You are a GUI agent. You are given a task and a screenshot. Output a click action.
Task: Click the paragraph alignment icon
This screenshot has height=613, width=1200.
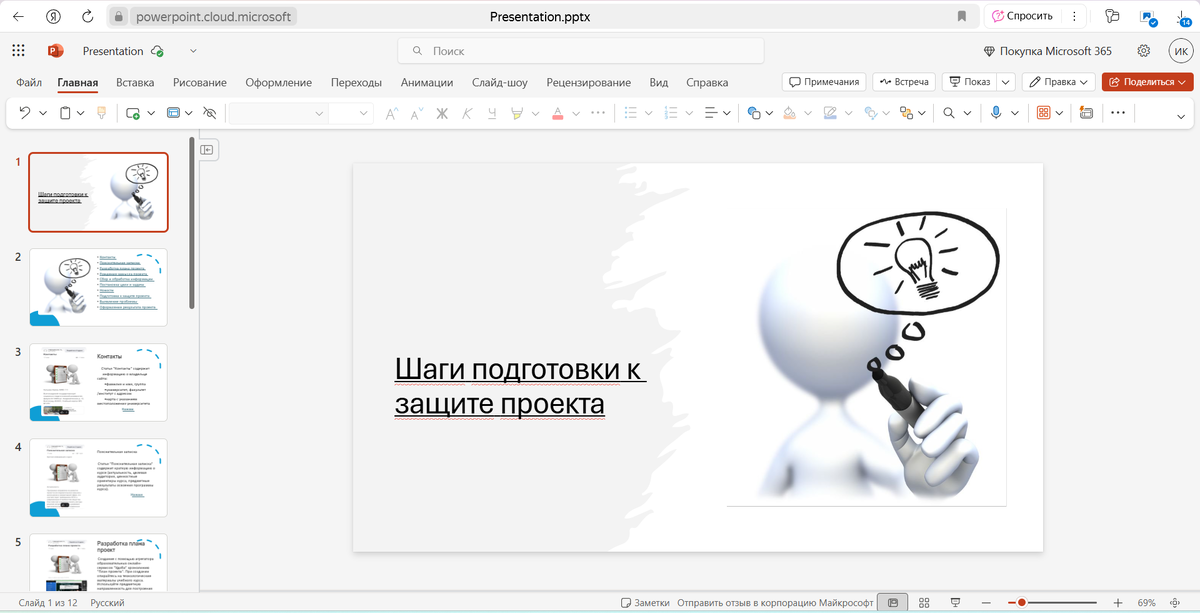712,113
